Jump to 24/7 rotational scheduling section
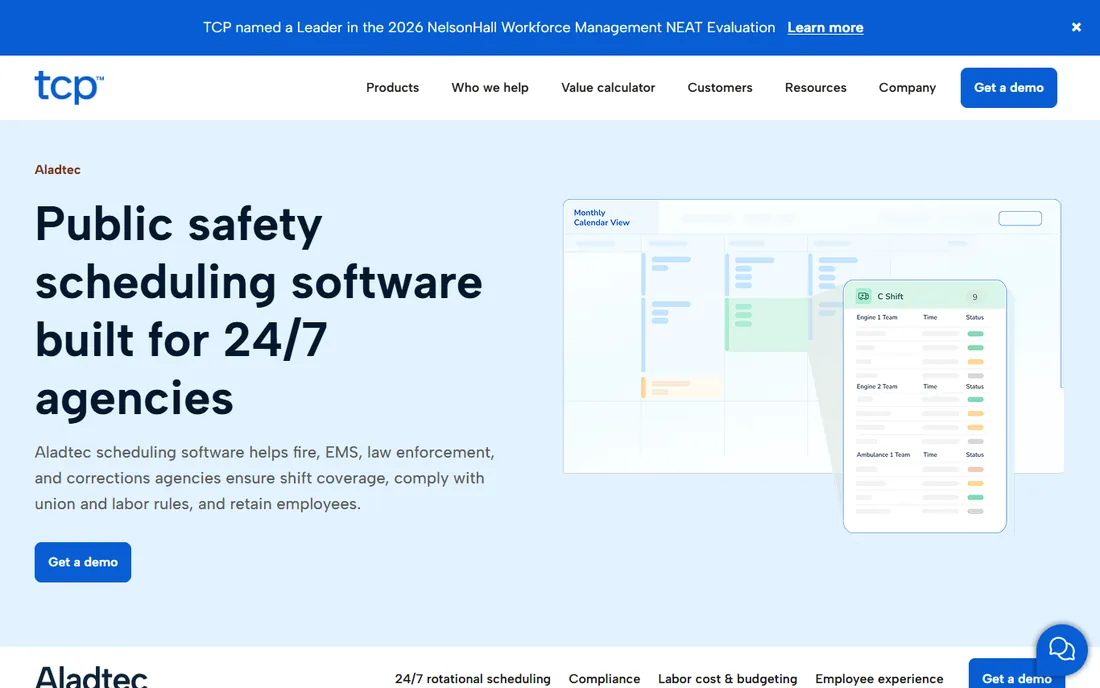The height and width of the screenshot is (688, 1100). click(x=472, y=679)
